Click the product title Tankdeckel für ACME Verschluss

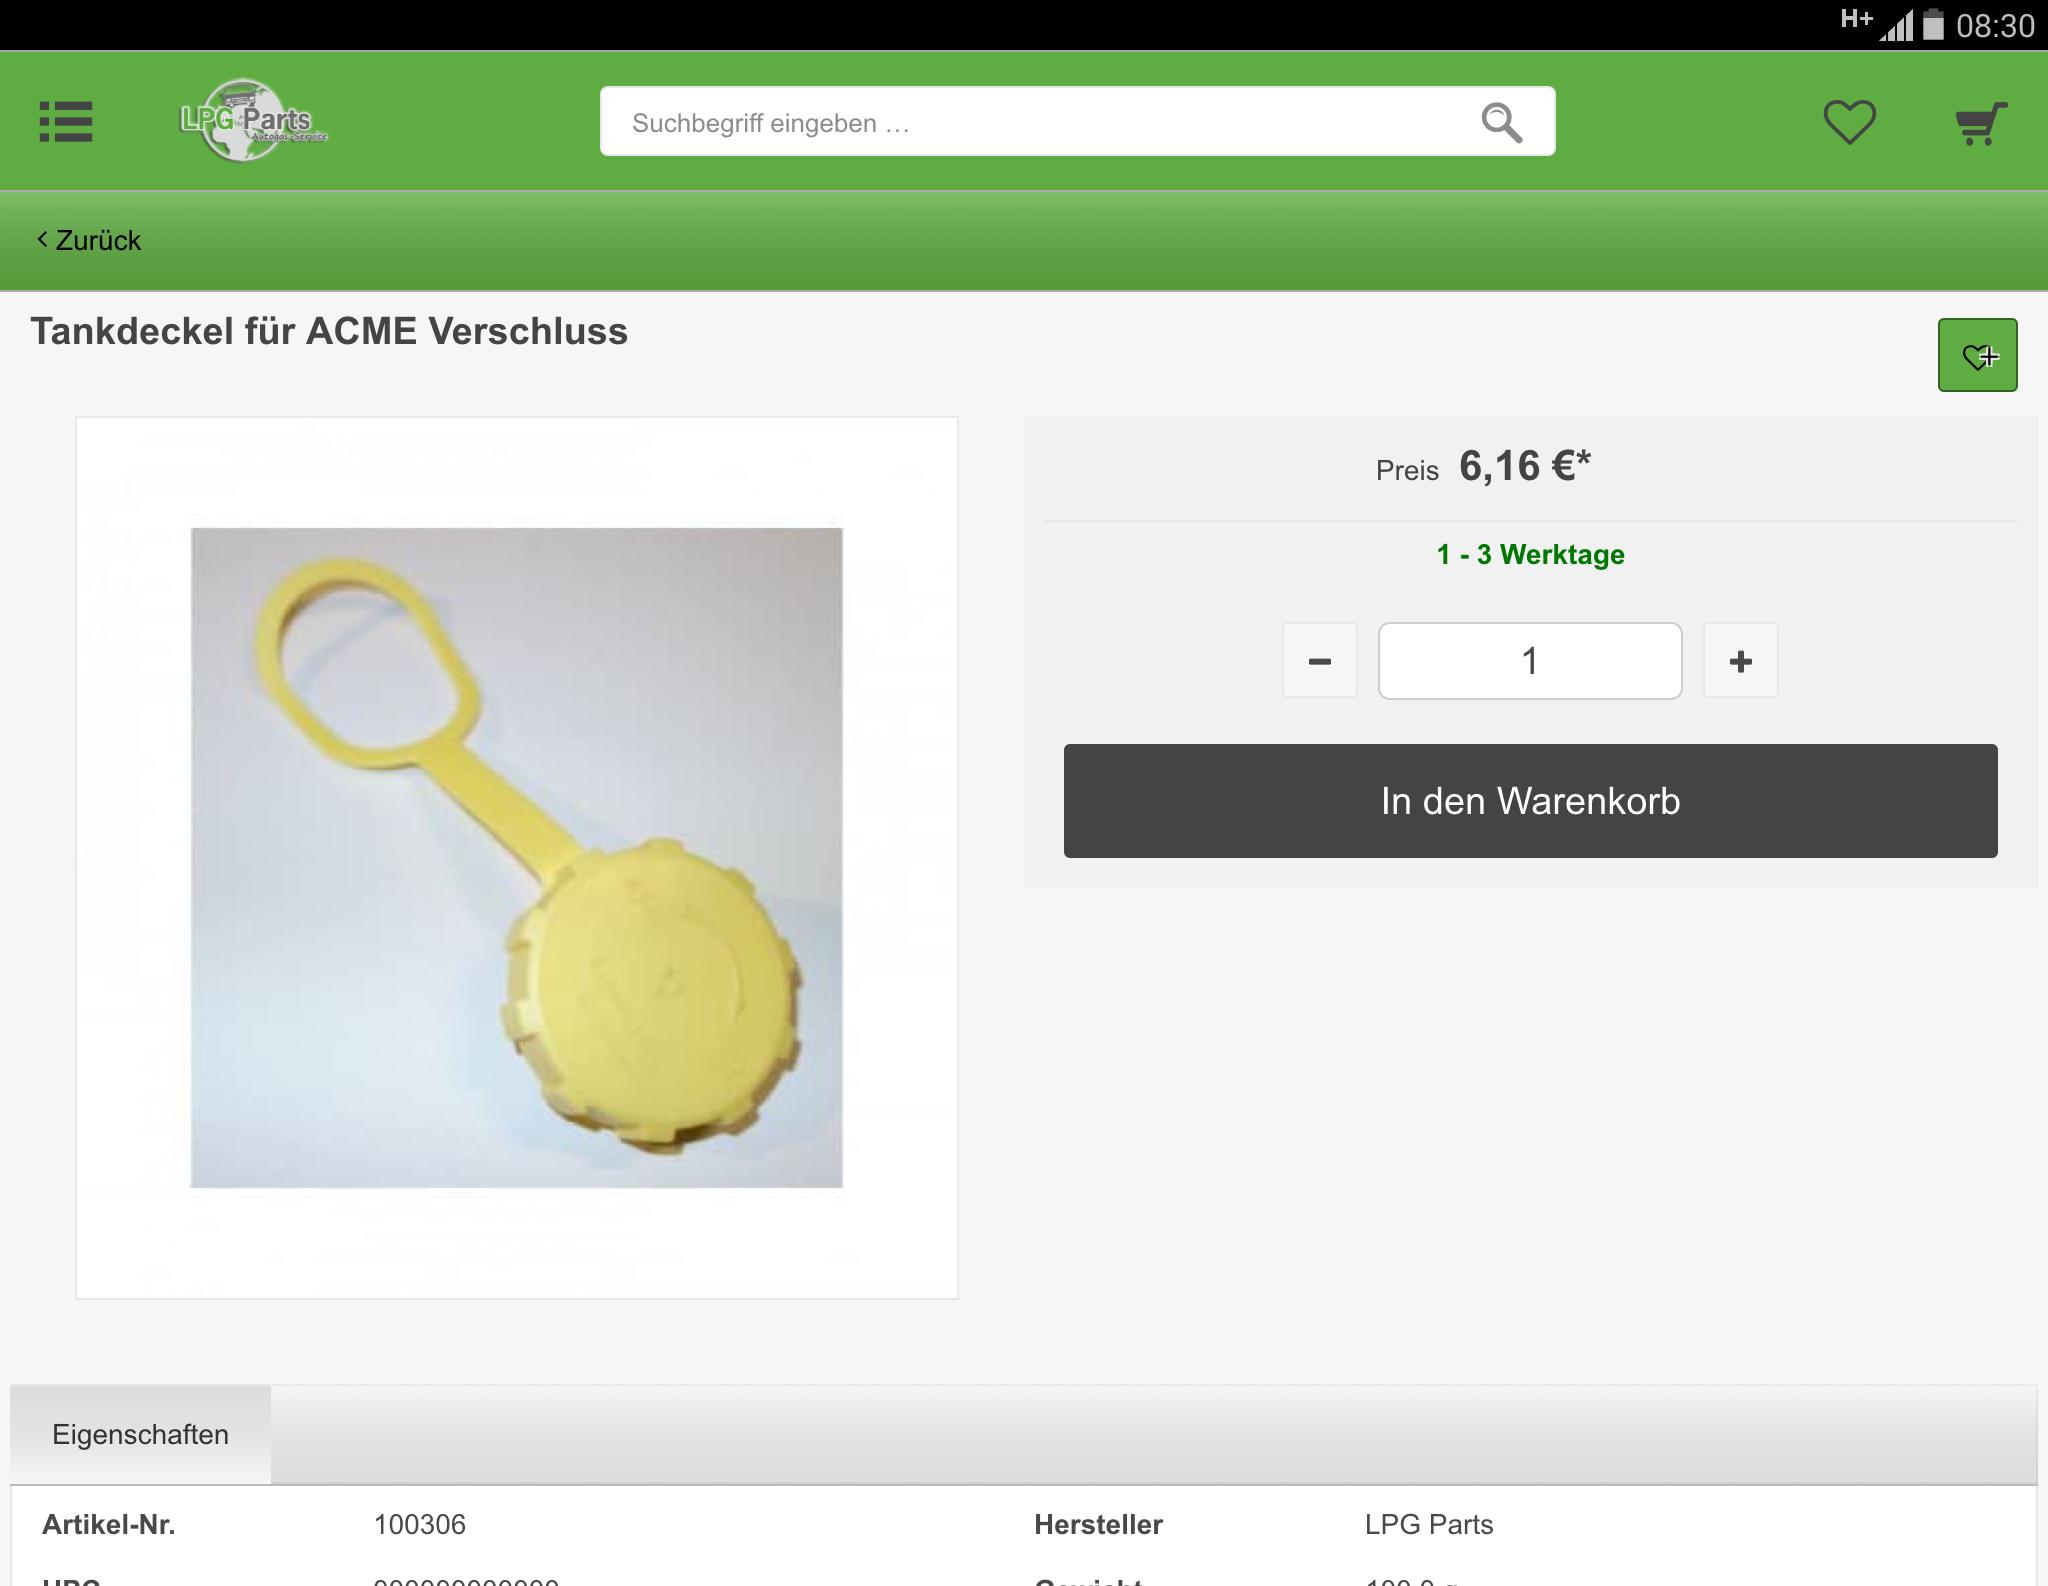click(x=329, y=331)
